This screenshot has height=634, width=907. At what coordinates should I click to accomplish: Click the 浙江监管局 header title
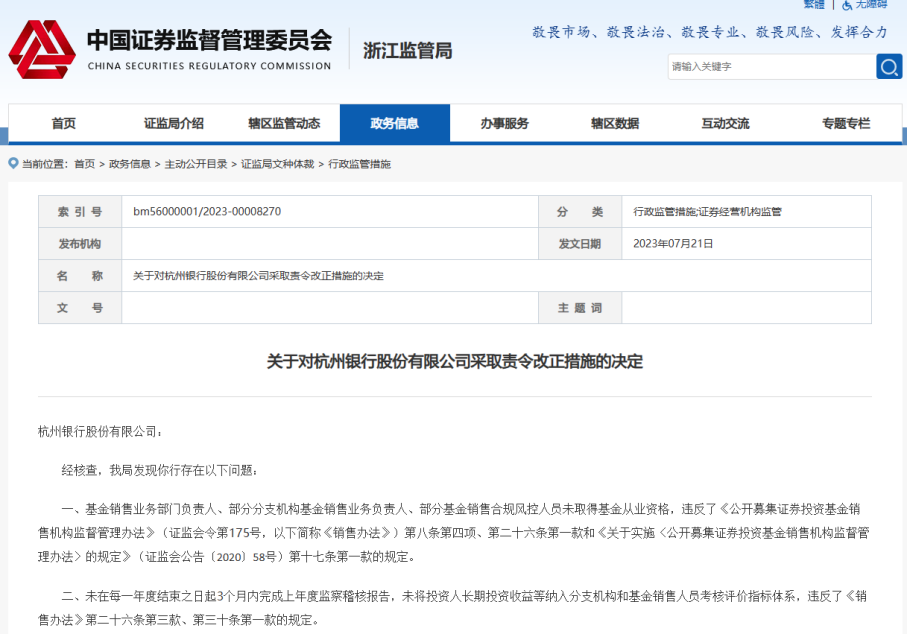click(x=407, y=50)
